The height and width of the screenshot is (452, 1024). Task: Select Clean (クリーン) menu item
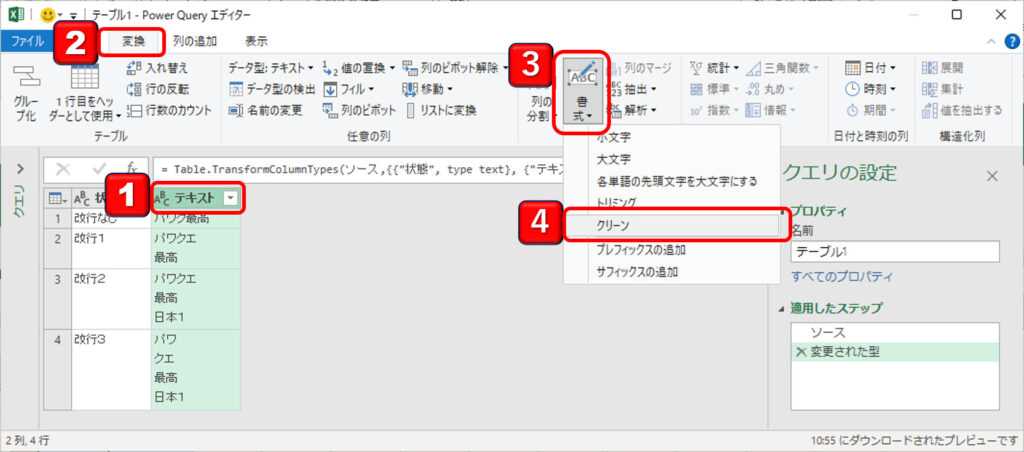[672, 225]
